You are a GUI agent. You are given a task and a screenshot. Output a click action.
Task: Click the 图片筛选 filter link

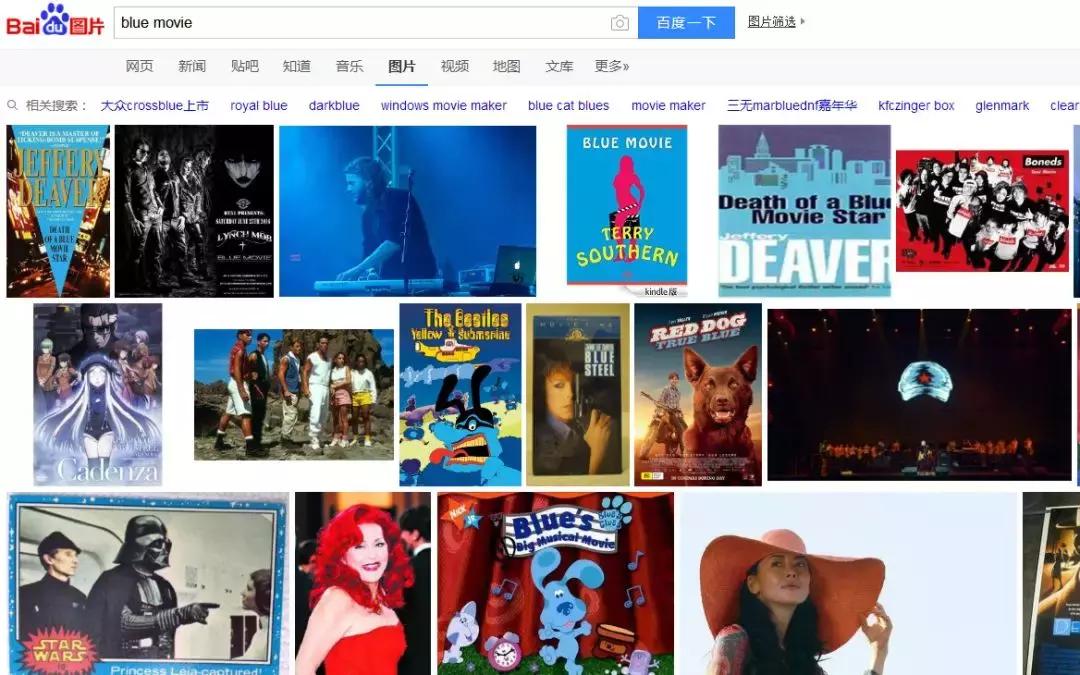(771, 21)
